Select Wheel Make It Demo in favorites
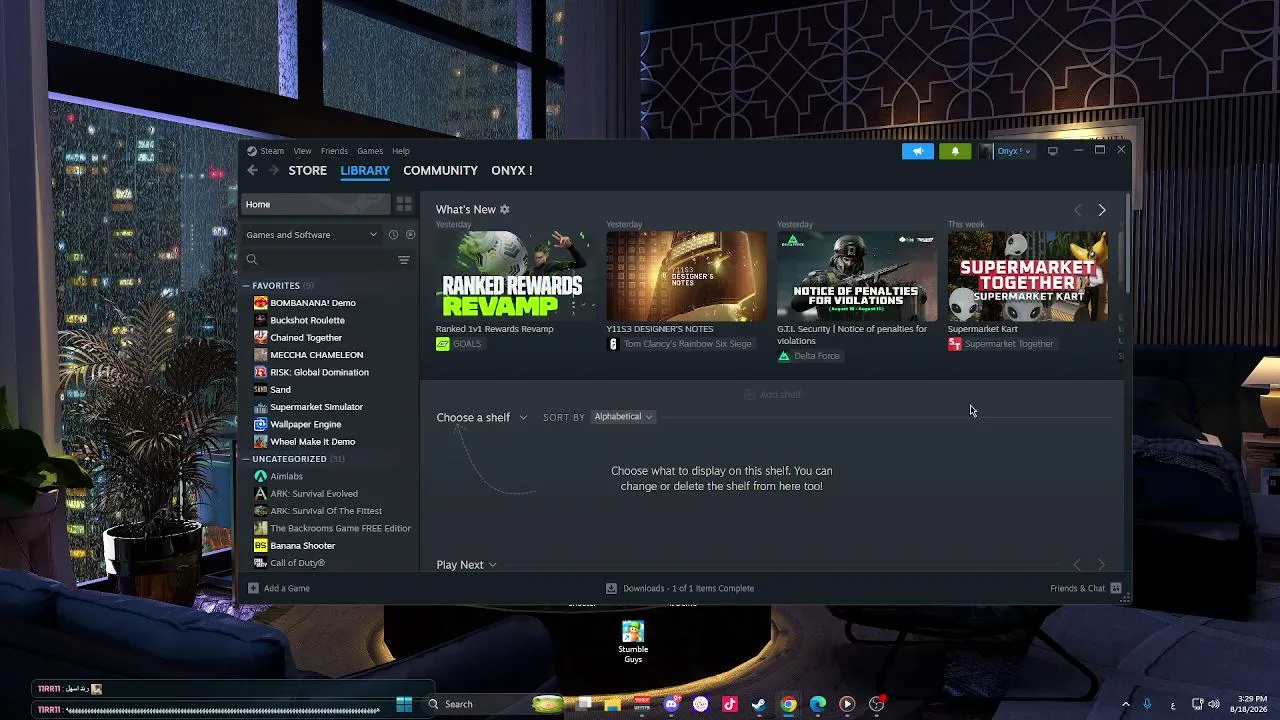The height and width of the screenshot is (720, 1280). (312, 442)
